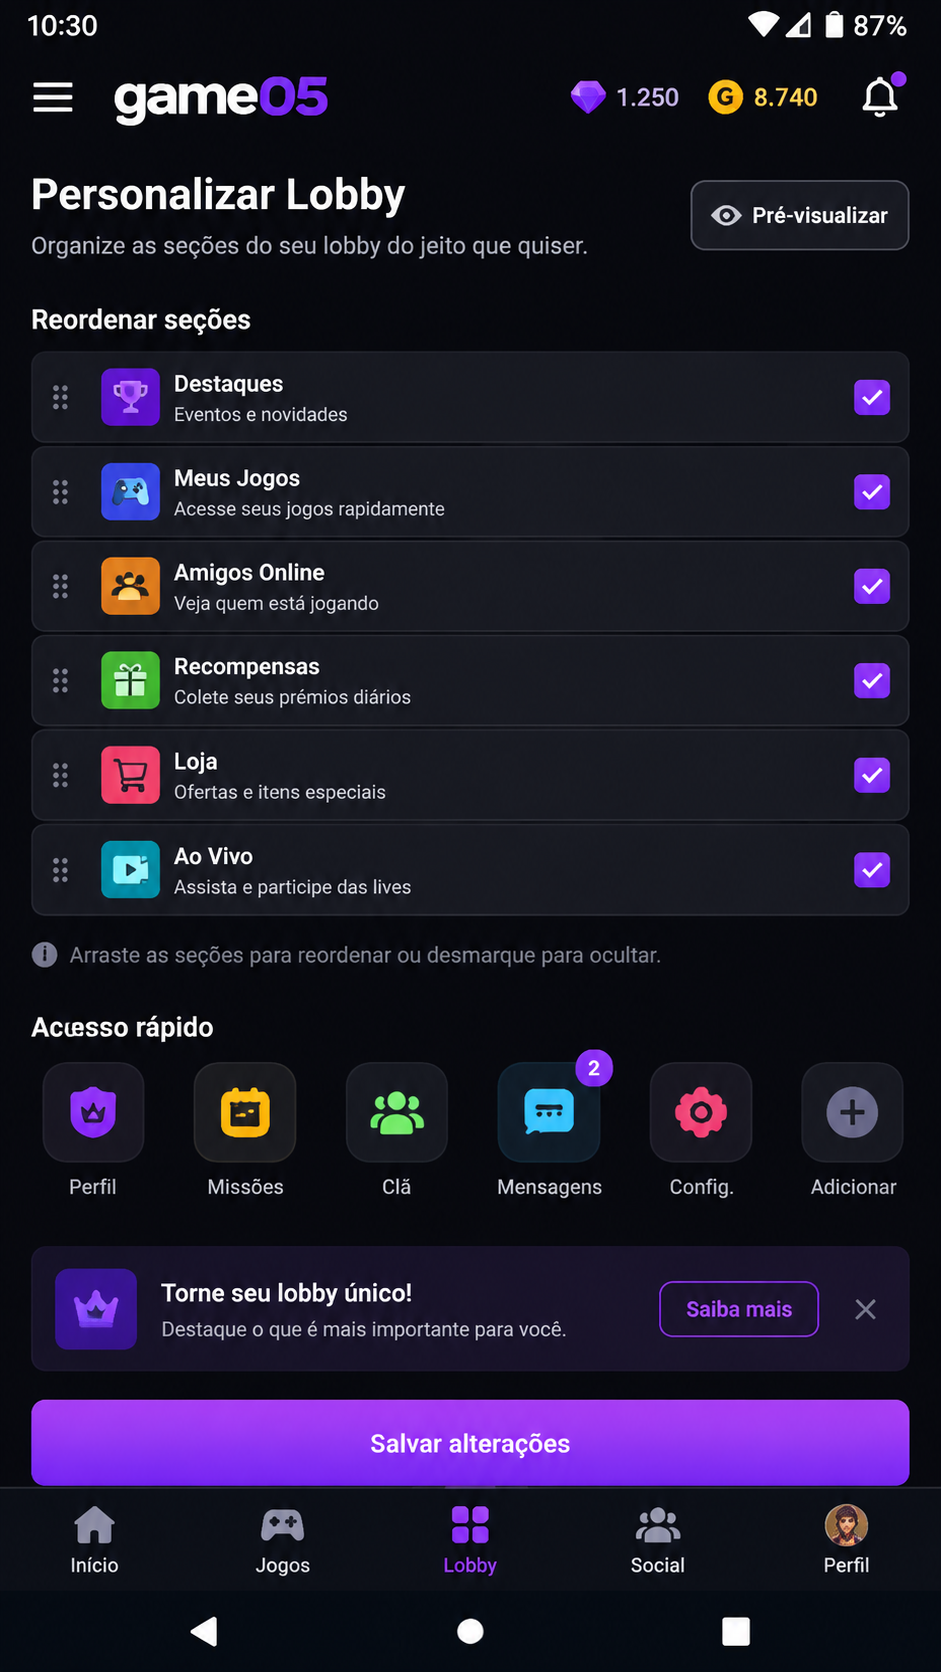Tap the gold coin balance
This screenshot has height=1672, width=941.
763,97
